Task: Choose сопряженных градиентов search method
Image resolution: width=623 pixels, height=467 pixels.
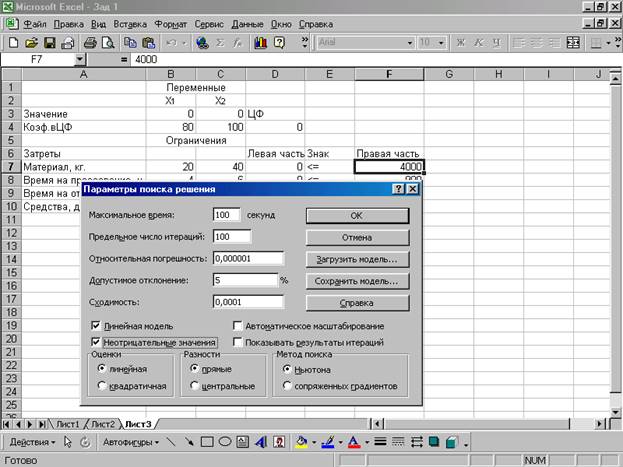Action: click(288, 385)
